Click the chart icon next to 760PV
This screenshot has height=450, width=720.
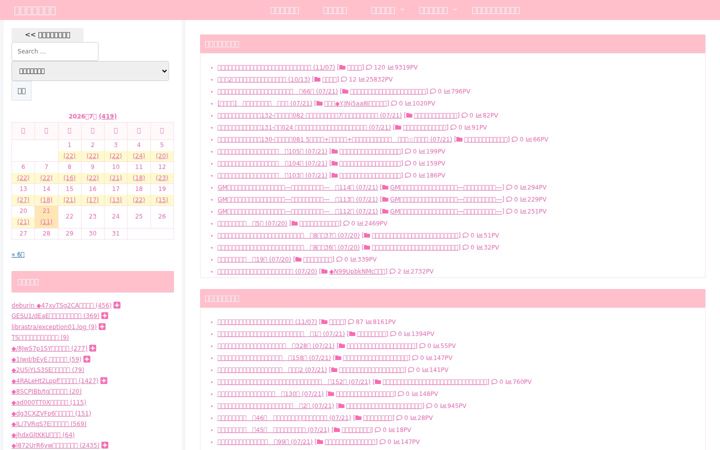click(508, 382)
